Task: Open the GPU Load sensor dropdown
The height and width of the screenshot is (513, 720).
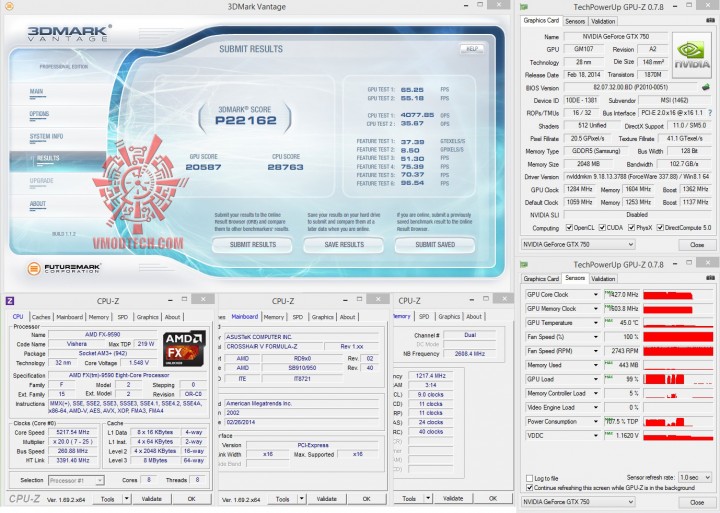Action: pos(596,379)
